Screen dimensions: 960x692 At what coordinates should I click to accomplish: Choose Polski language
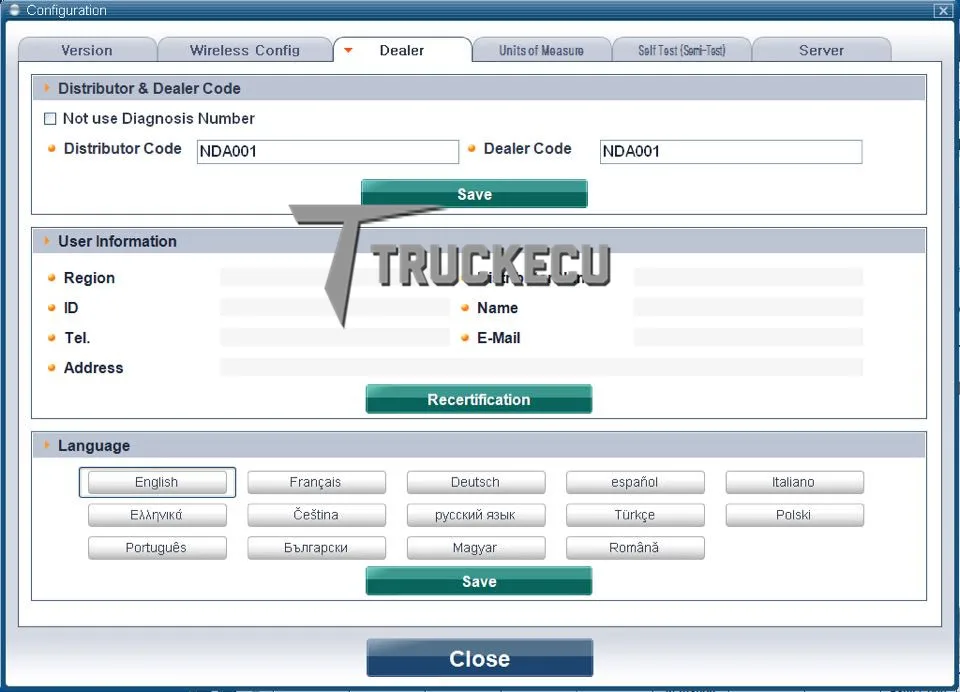click(794, 515)
